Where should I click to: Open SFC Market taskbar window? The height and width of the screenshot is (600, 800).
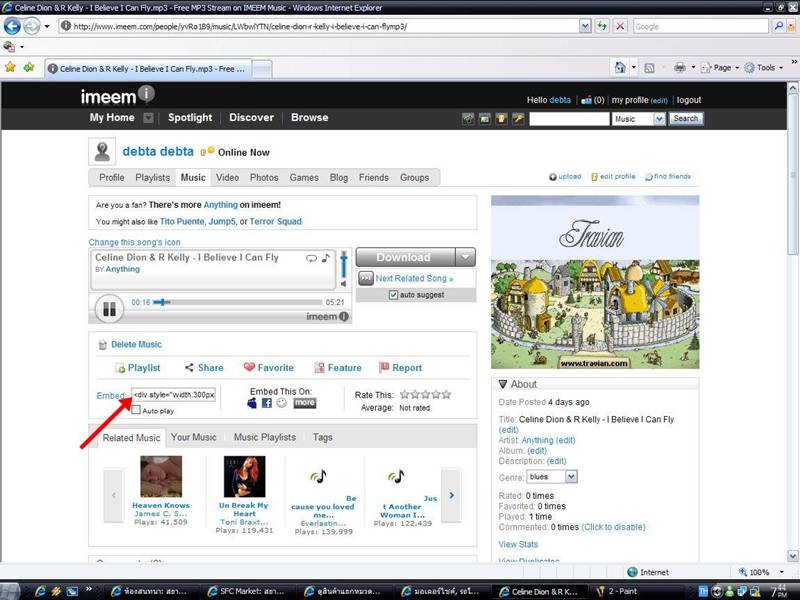tap(247, 591)
